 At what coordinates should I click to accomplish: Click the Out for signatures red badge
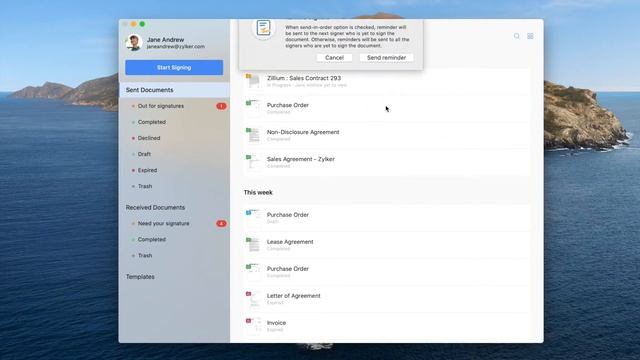point(221,106)
